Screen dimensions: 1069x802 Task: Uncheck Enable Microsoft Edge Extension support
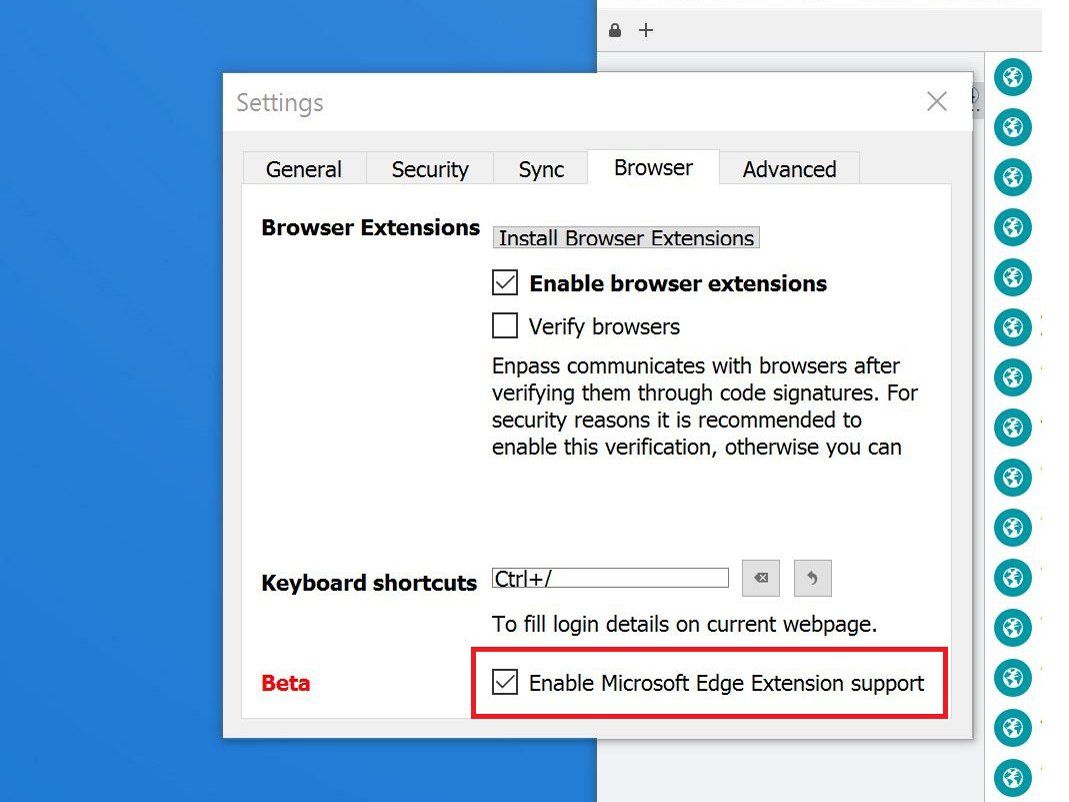504,683
